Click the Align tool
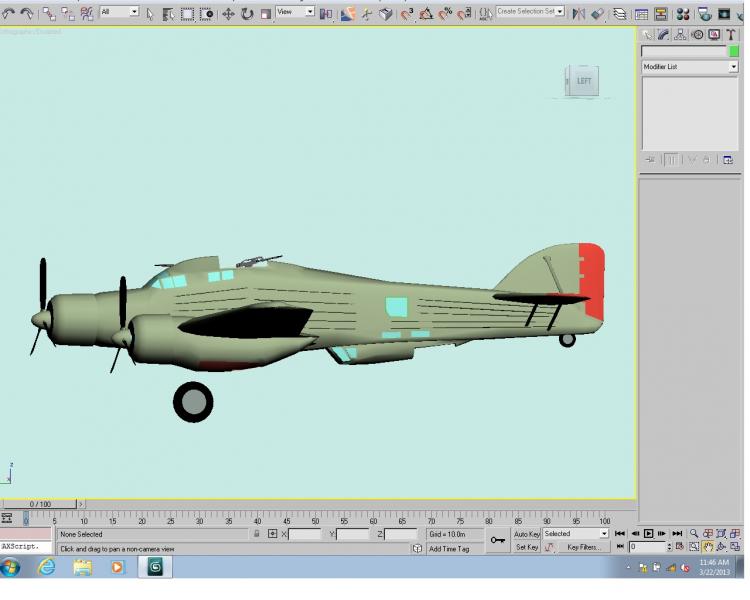750x600 pixels. pos(597,14)
